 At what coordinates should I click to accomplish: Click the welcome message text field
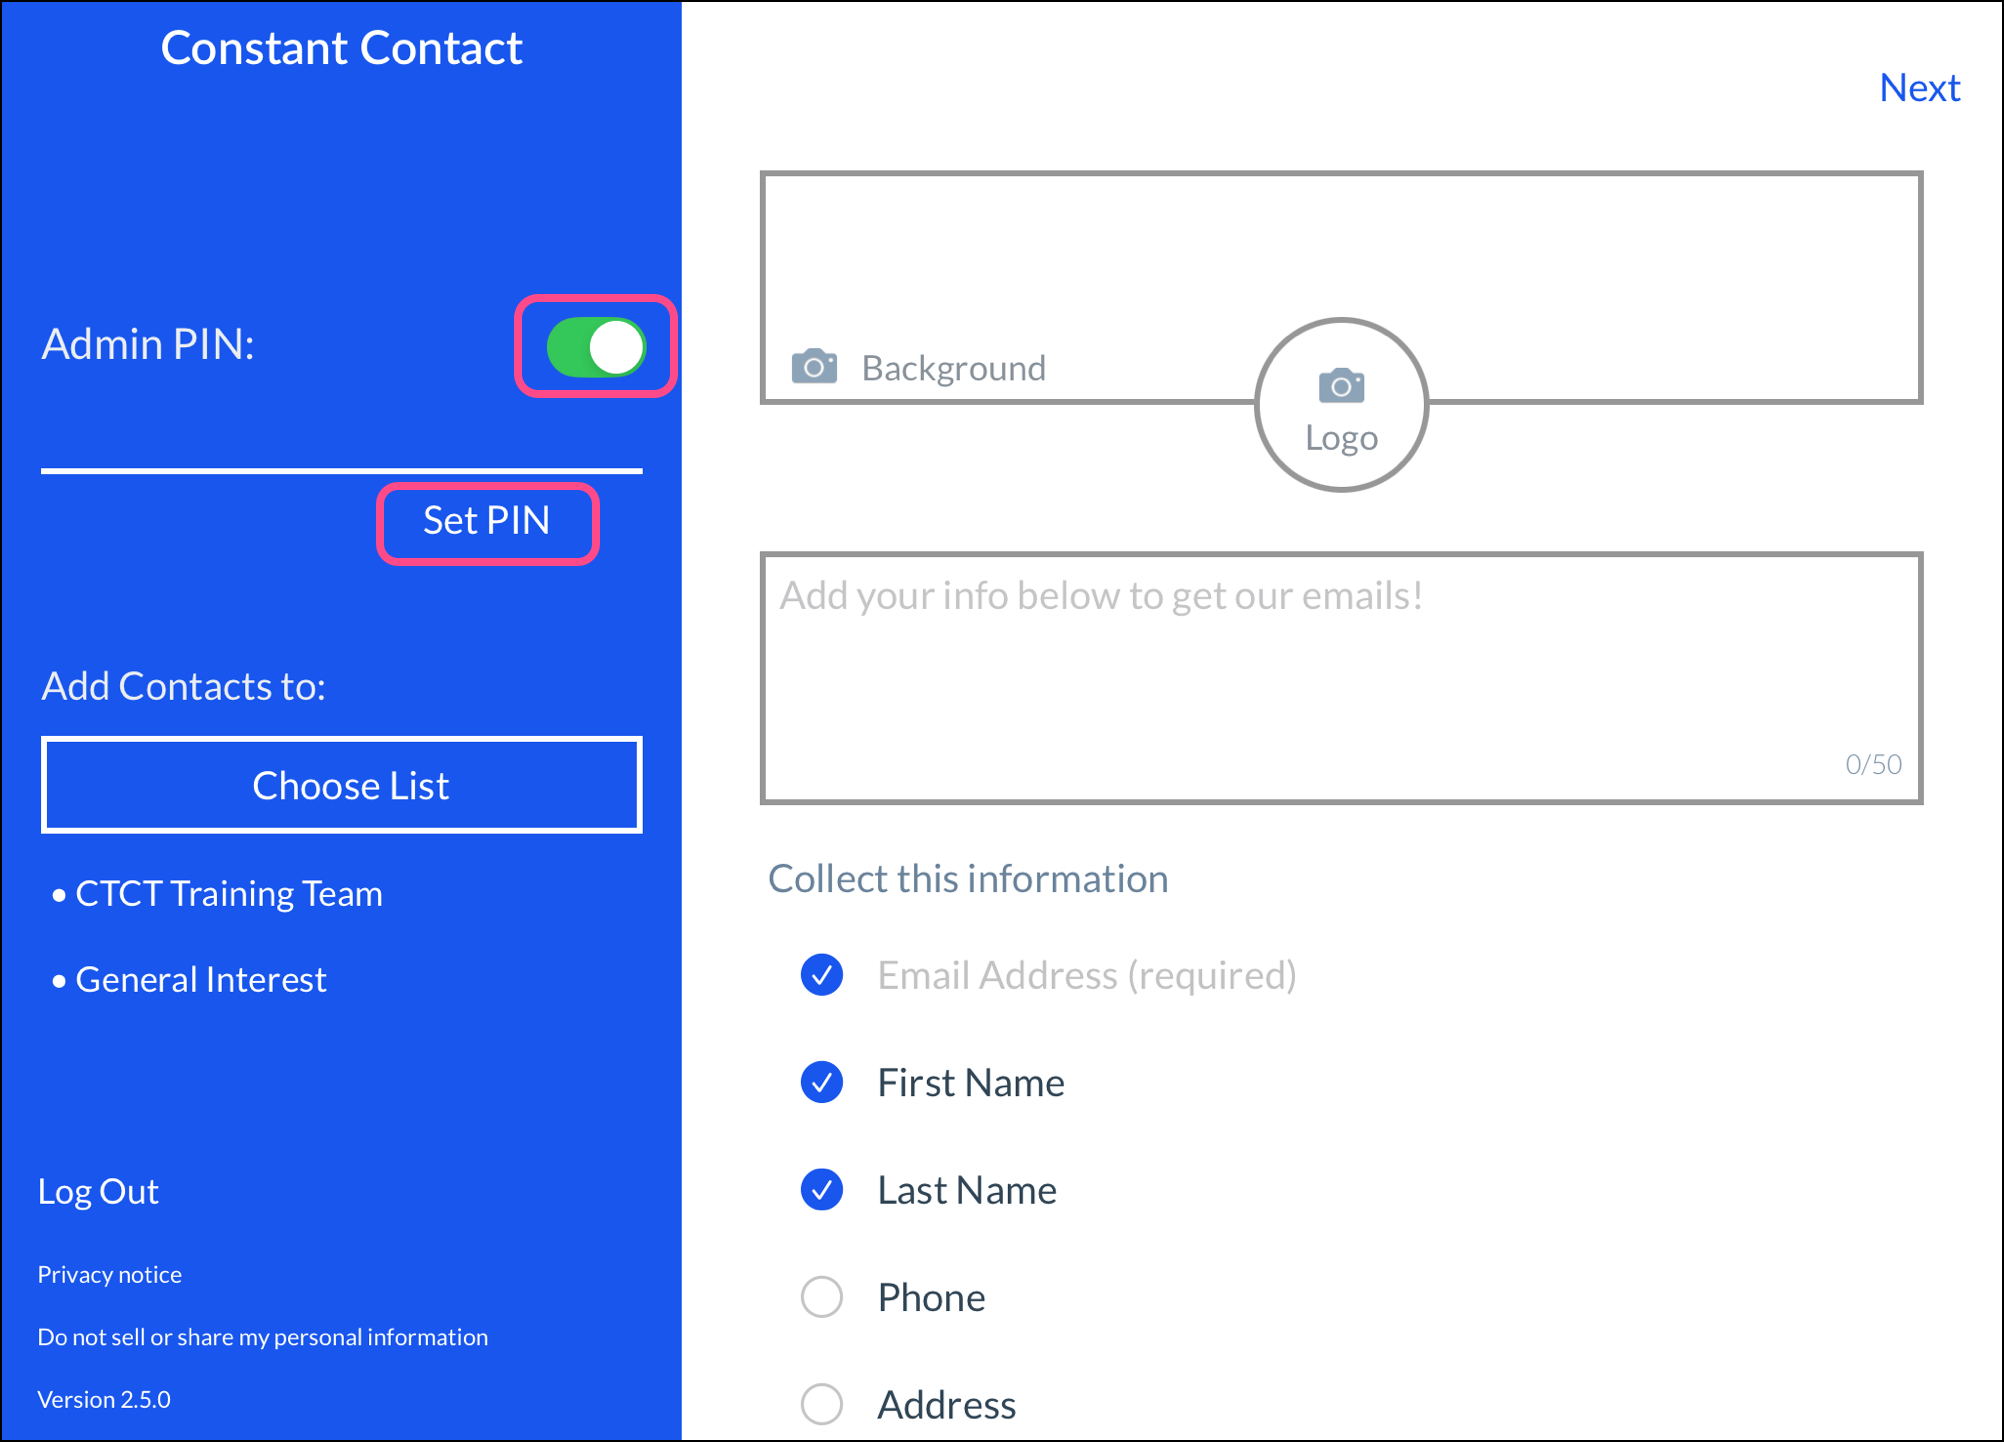point(1341,678)
